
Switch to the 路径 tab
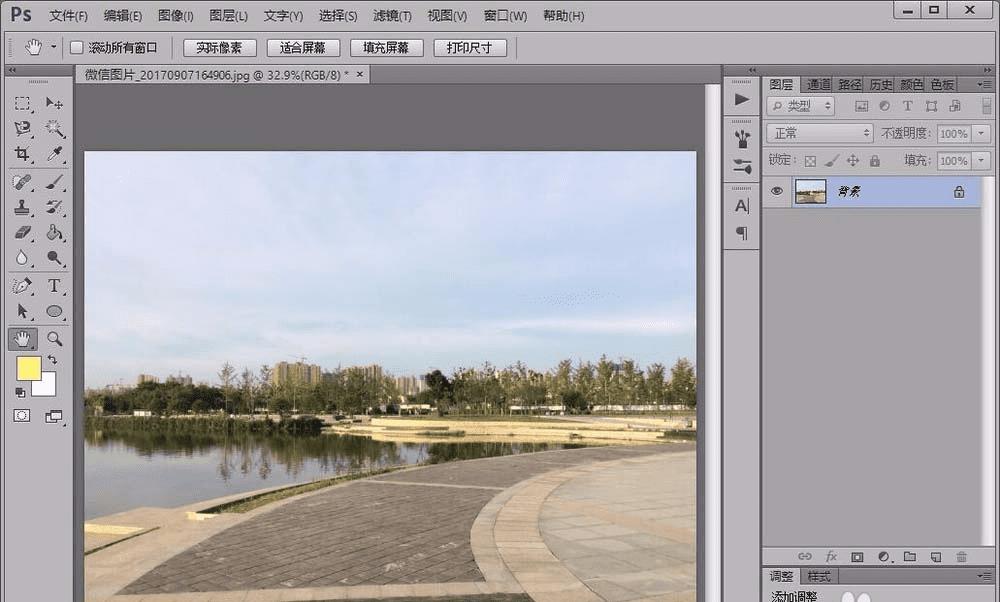click(849, 84)
